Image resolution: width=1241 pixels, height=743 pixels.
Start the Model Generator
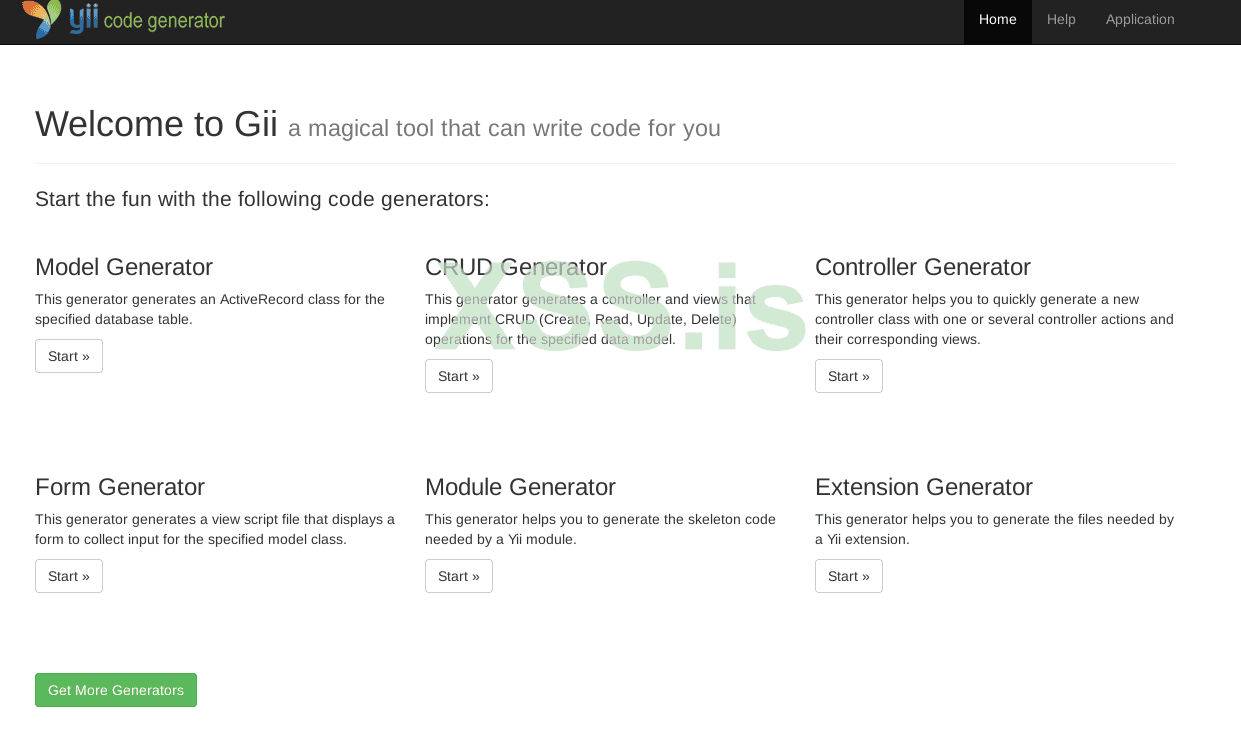point(69,356)
